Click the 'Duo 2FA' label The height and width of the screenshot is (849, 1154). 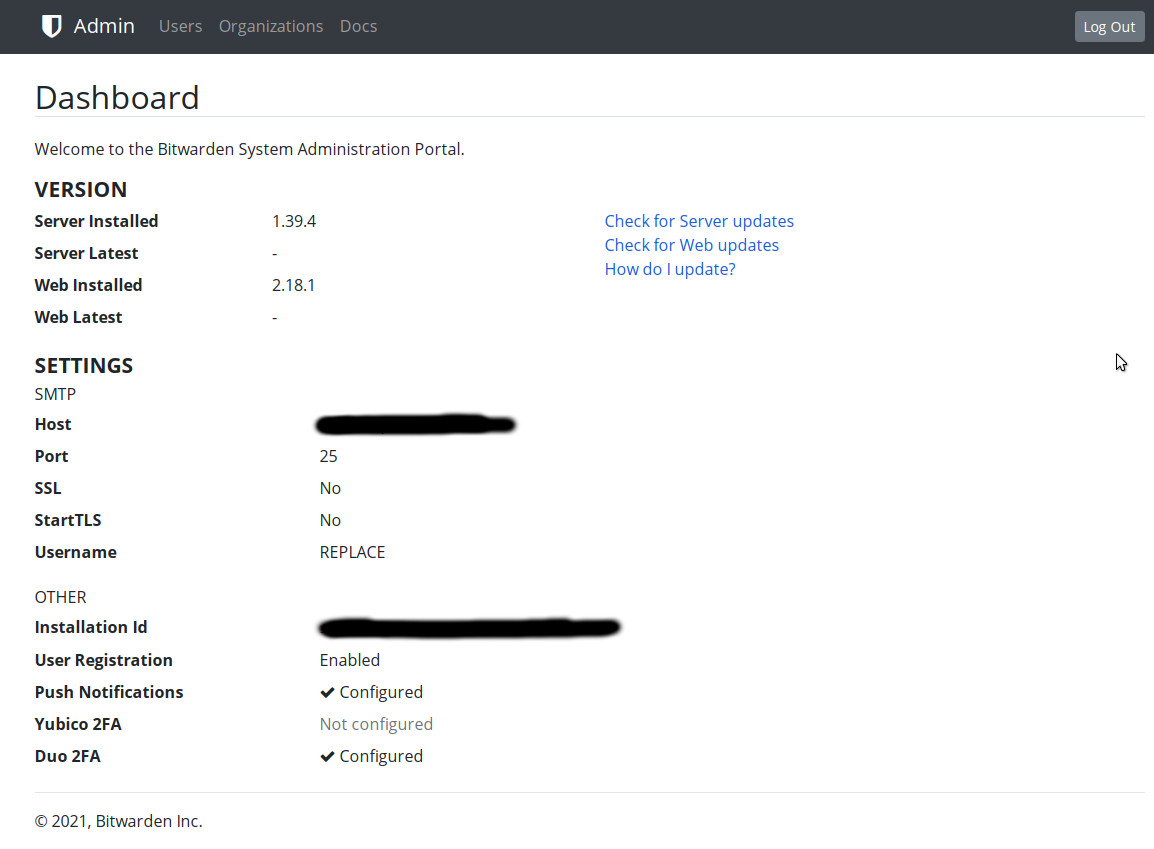[x=68, y=756]
